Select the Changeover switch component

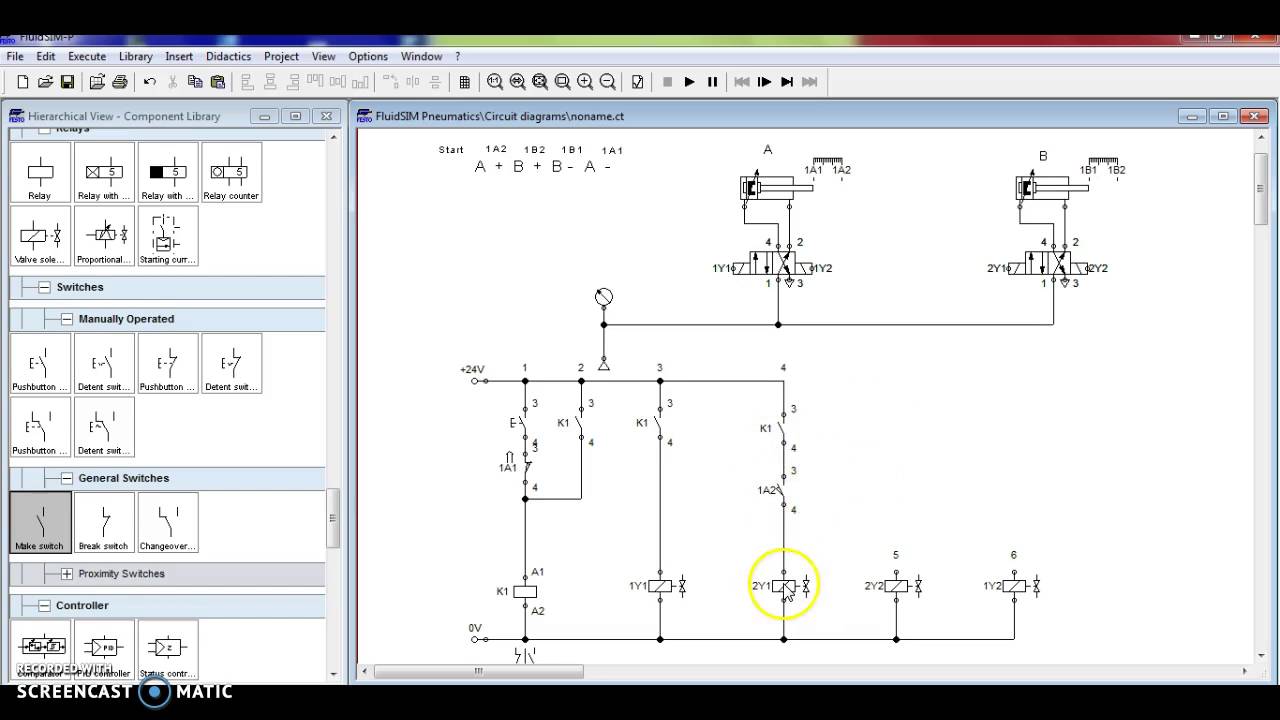pos(168,522)
